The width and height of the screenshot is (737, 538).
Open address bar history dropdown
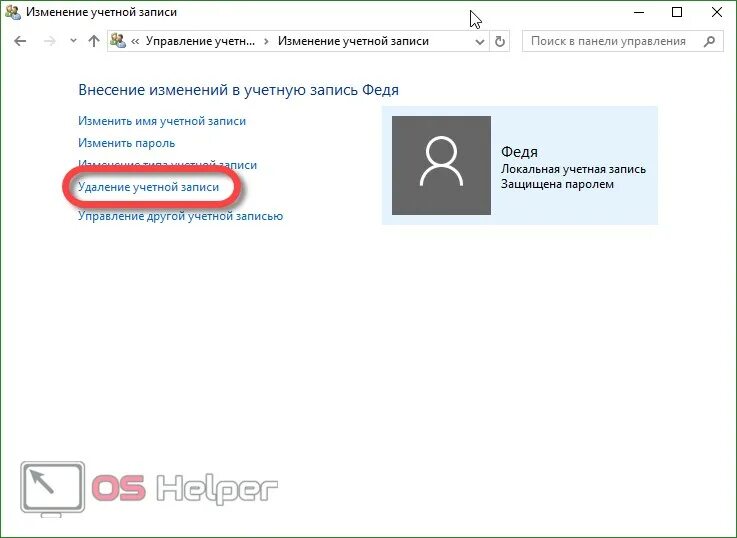coord(479,42)
